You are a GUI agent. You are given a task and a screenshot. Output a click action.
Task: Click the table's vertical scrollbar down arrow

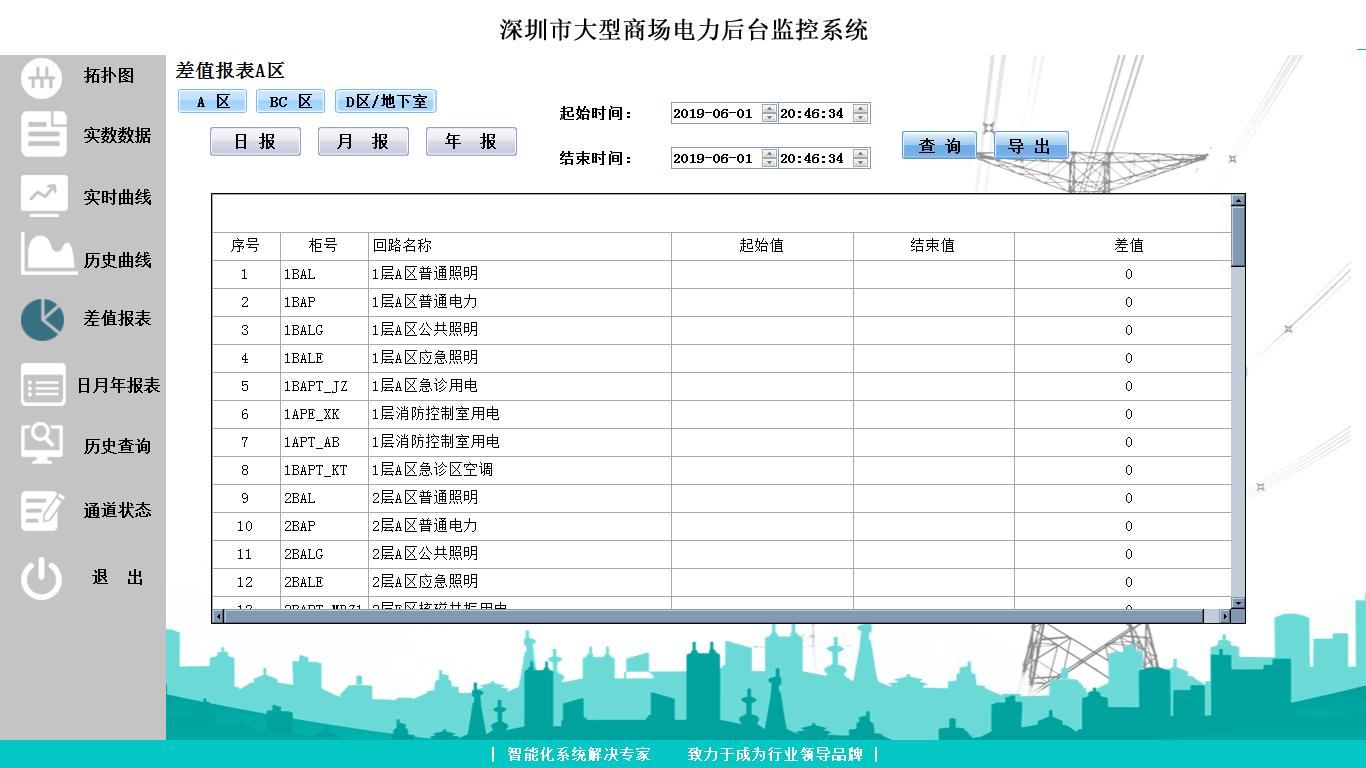[x=1238, y=603]
